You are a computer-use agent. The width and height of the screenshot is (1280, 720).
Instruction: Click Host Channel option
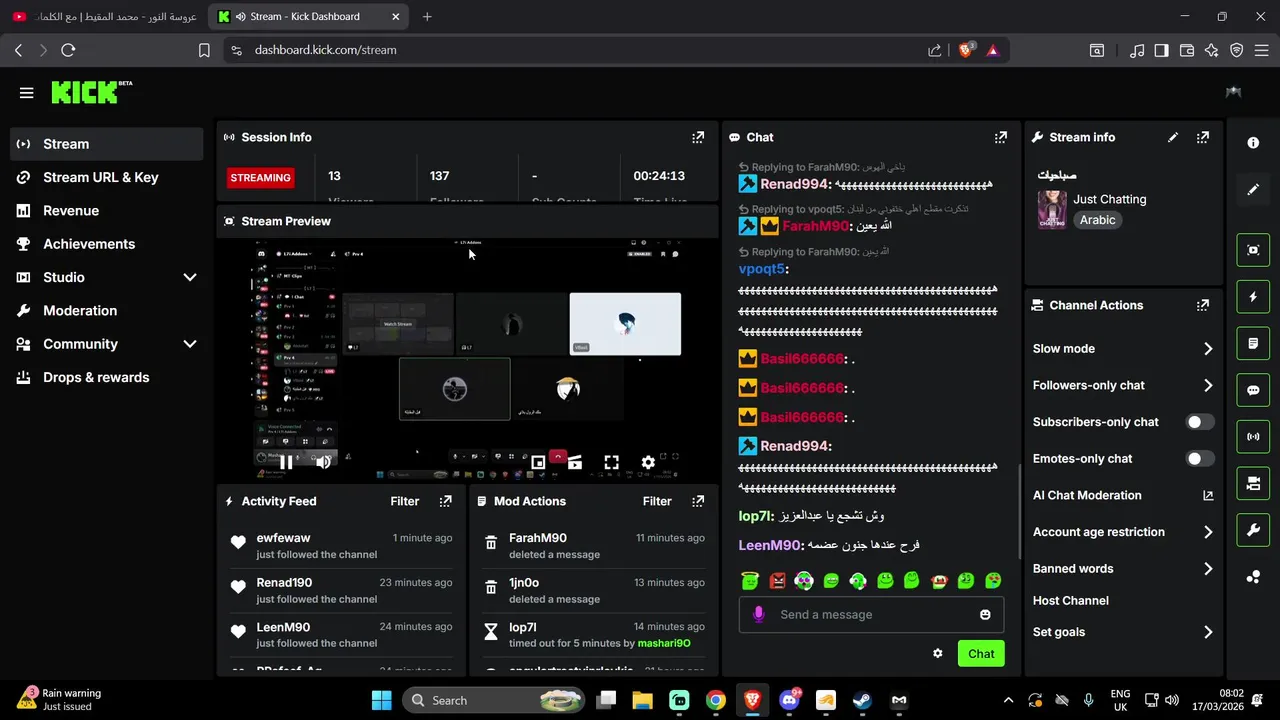(1070, 600)
